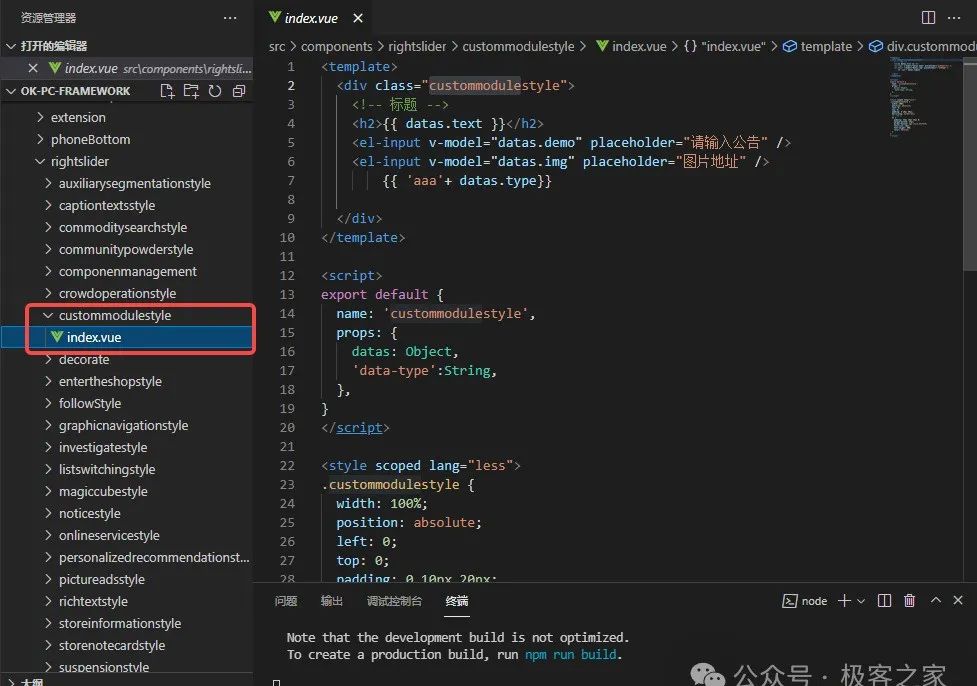Open the Explorer more actions ellipsis
This screenshot has height=686, width=977.
coord(230,18)
